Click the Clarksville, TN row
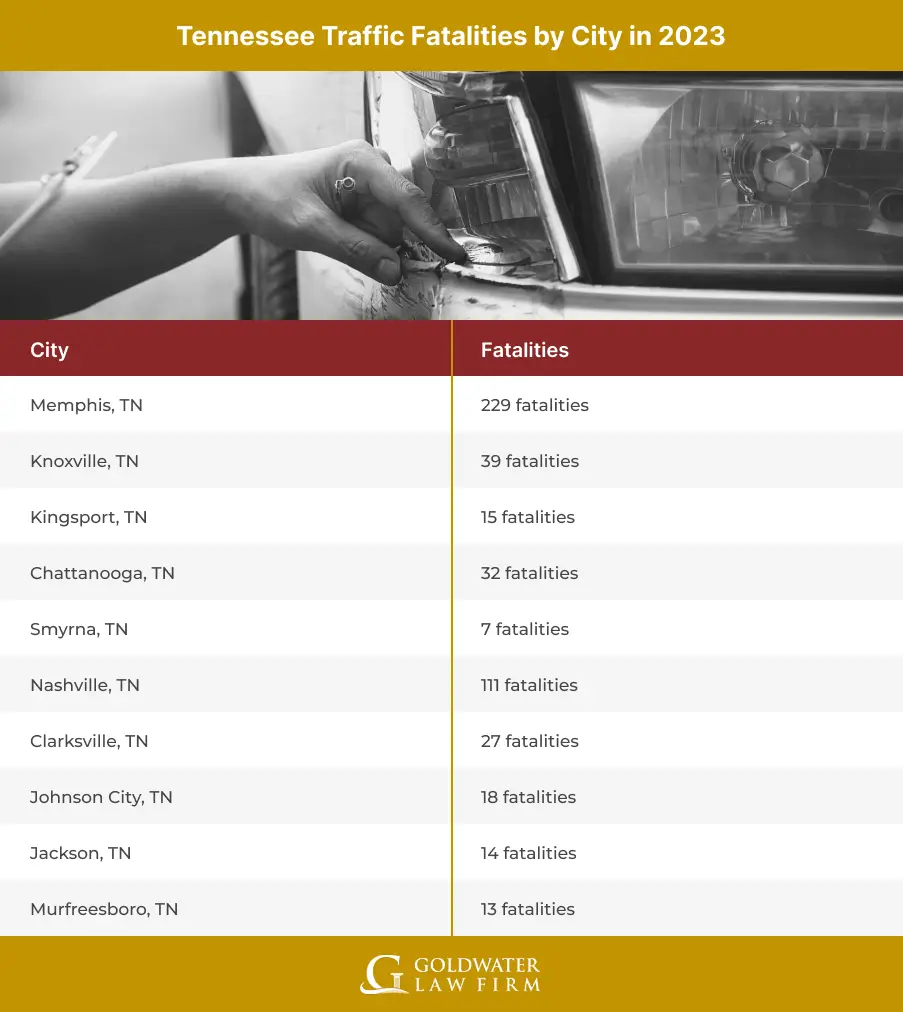903x1012 pixels. (x=88, y=741)
